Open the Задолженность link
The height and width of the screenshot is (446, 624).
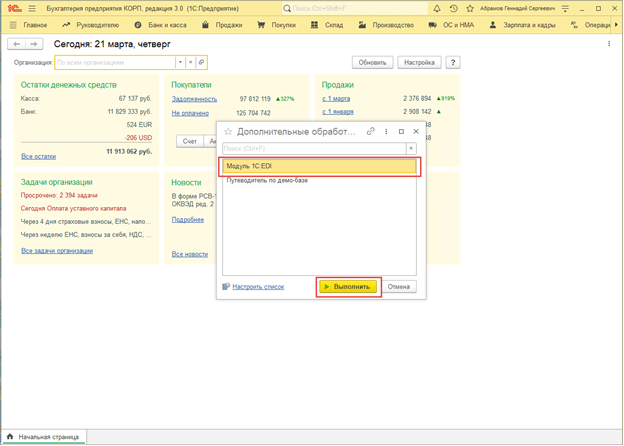click(194, 99)
